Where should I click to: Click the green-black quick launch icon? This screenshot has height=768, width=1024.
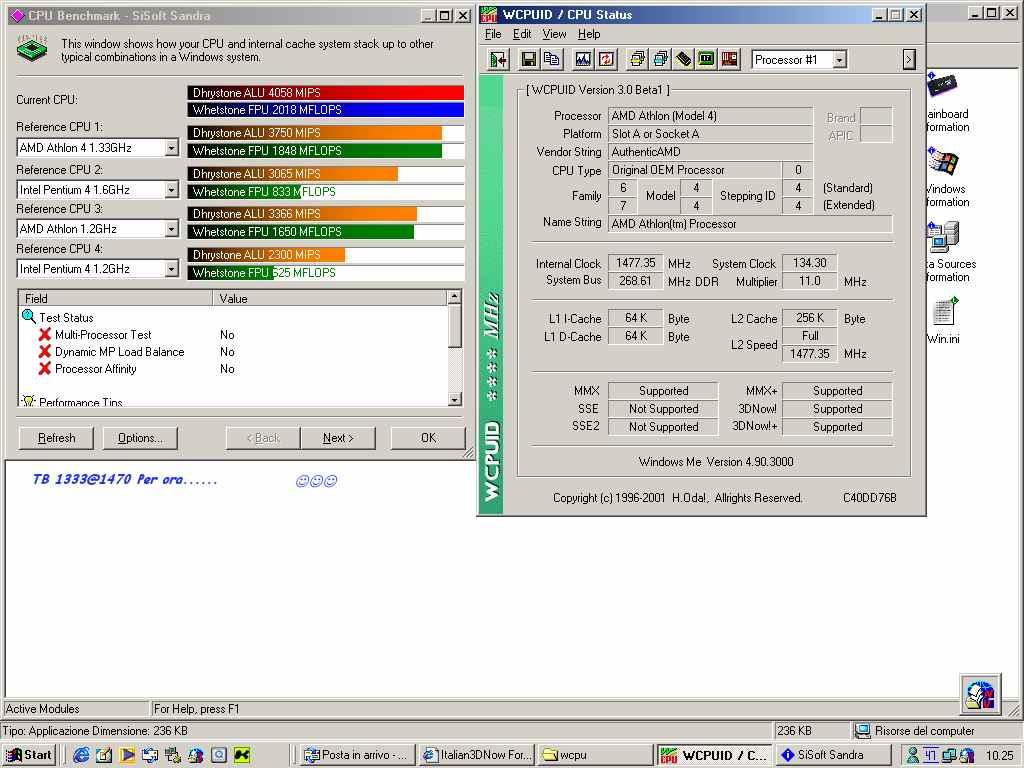click(x=242, y=755)
